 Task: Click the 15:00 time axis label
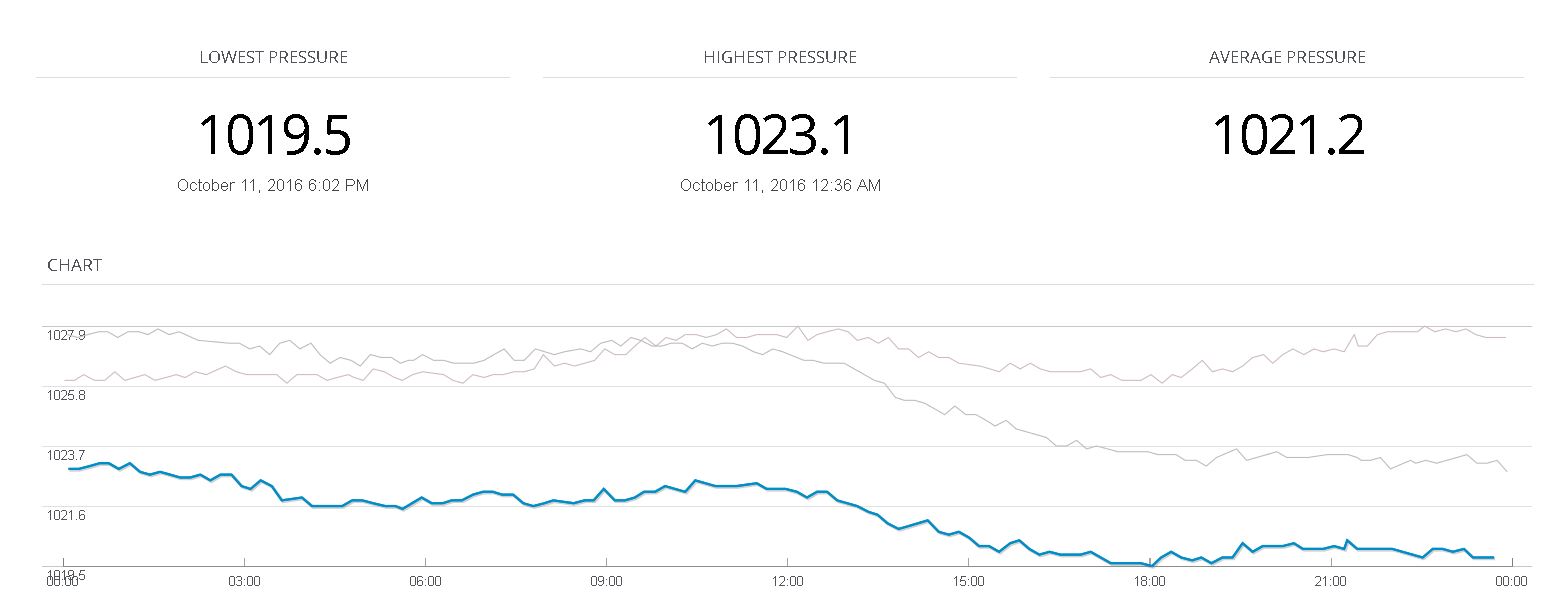968,580
